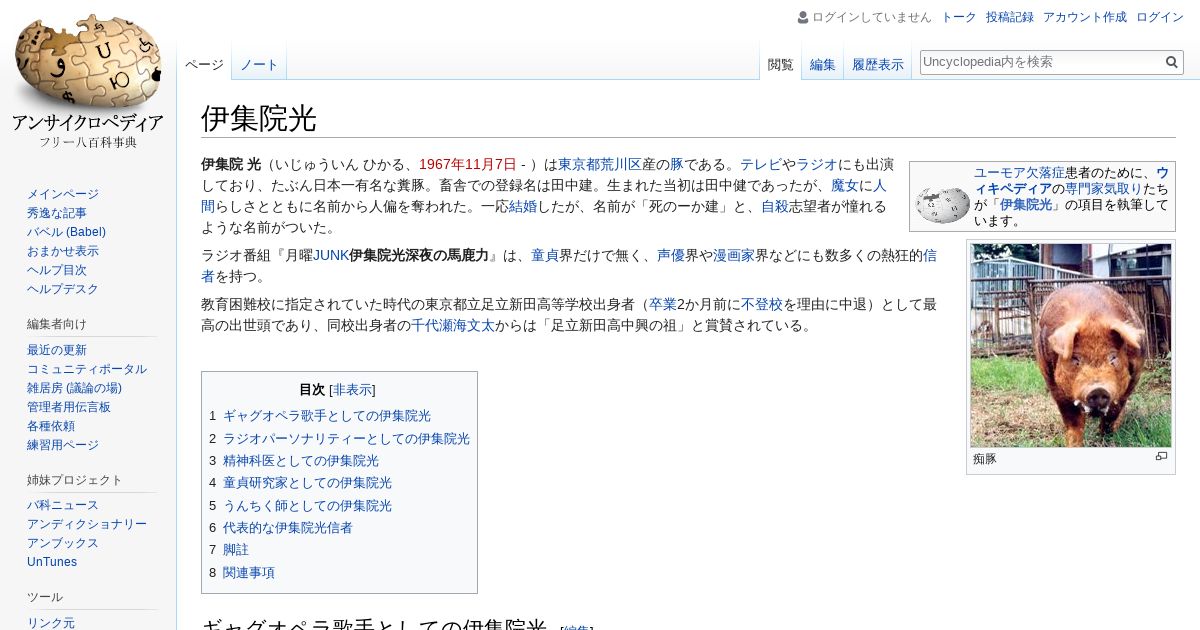Open バベル (Babel) sidebar link
The width and height of the screenshot is (1200, 630).
[x=66, y=232]
